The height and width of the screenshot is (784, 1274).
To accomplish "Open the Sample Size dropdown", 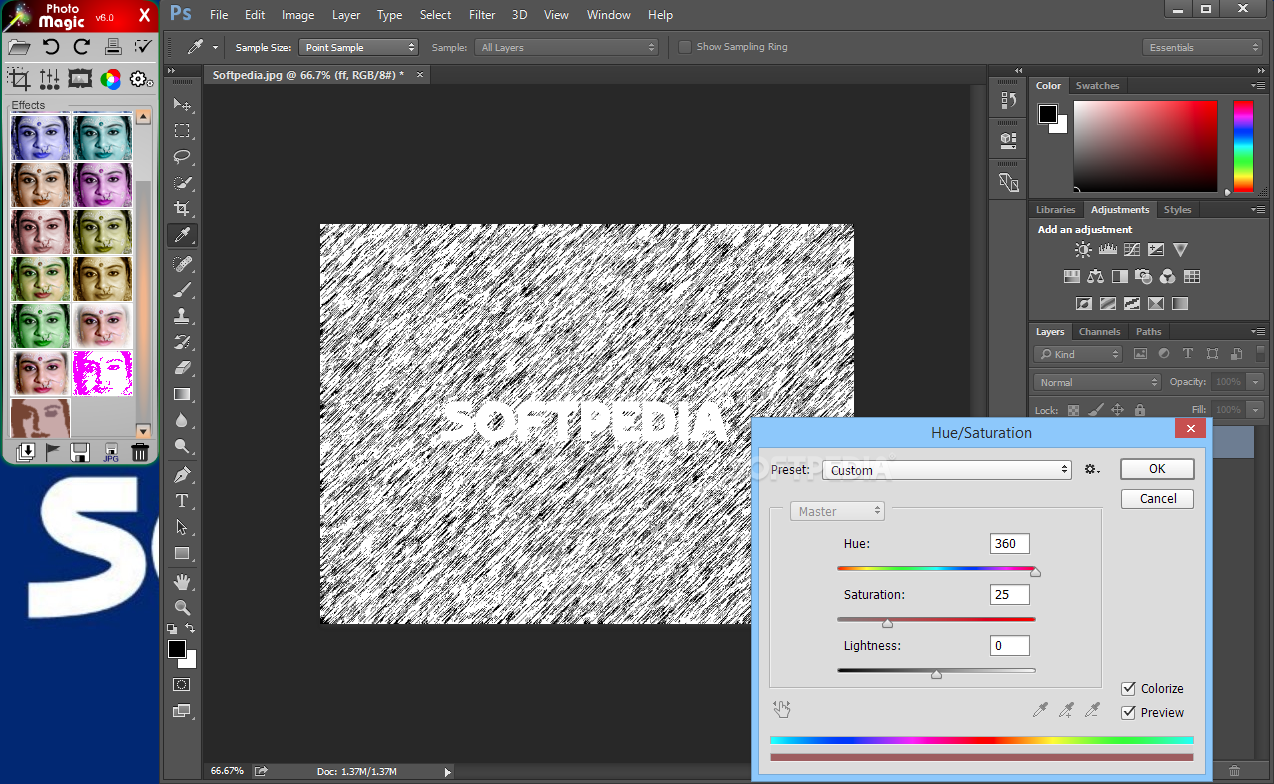I will (x=358, y=47).
